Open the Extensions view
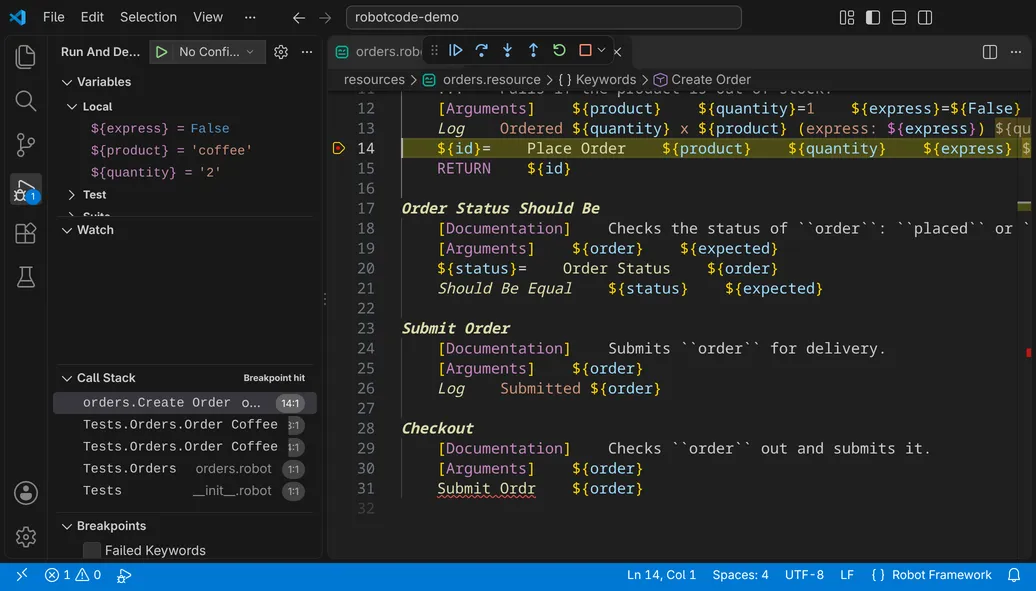This screenshot has width=1036, height=591. (25, 233)
